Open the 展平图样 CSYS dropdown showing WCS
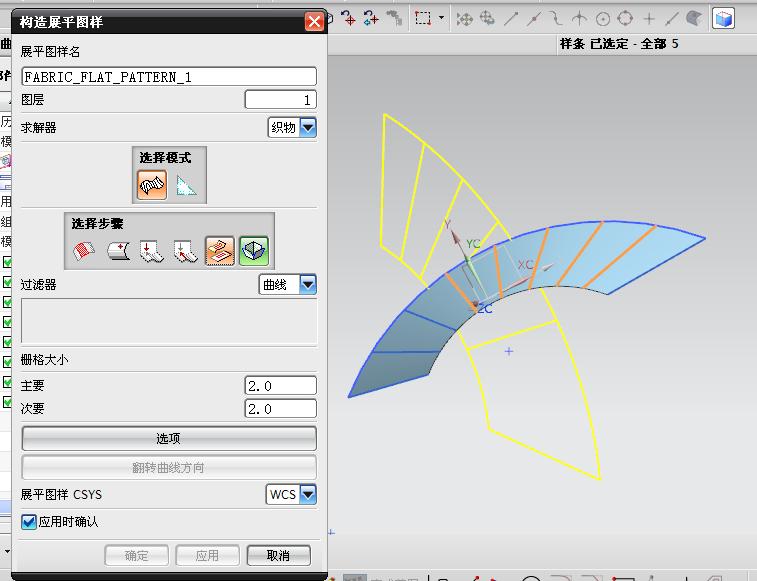 click(291, 495)
